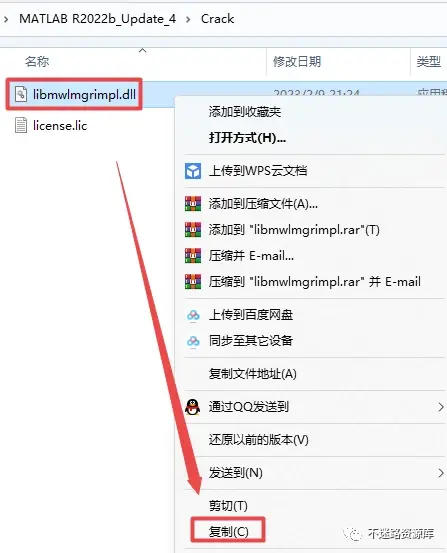This screenshot has height=553, width=447.
Task: Open path dropdown chevron before Crack
Action: 188,19
